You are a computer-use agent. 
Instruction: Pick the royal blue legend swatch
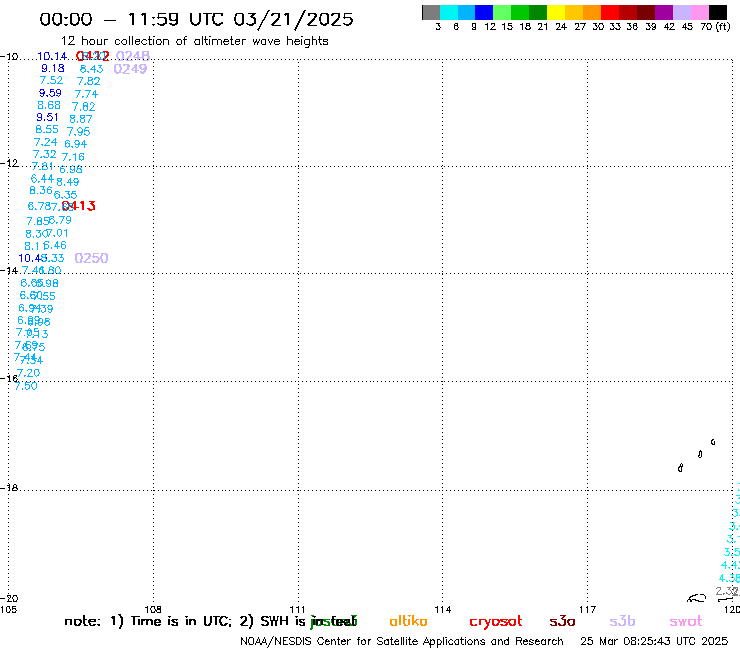point(484,12)
